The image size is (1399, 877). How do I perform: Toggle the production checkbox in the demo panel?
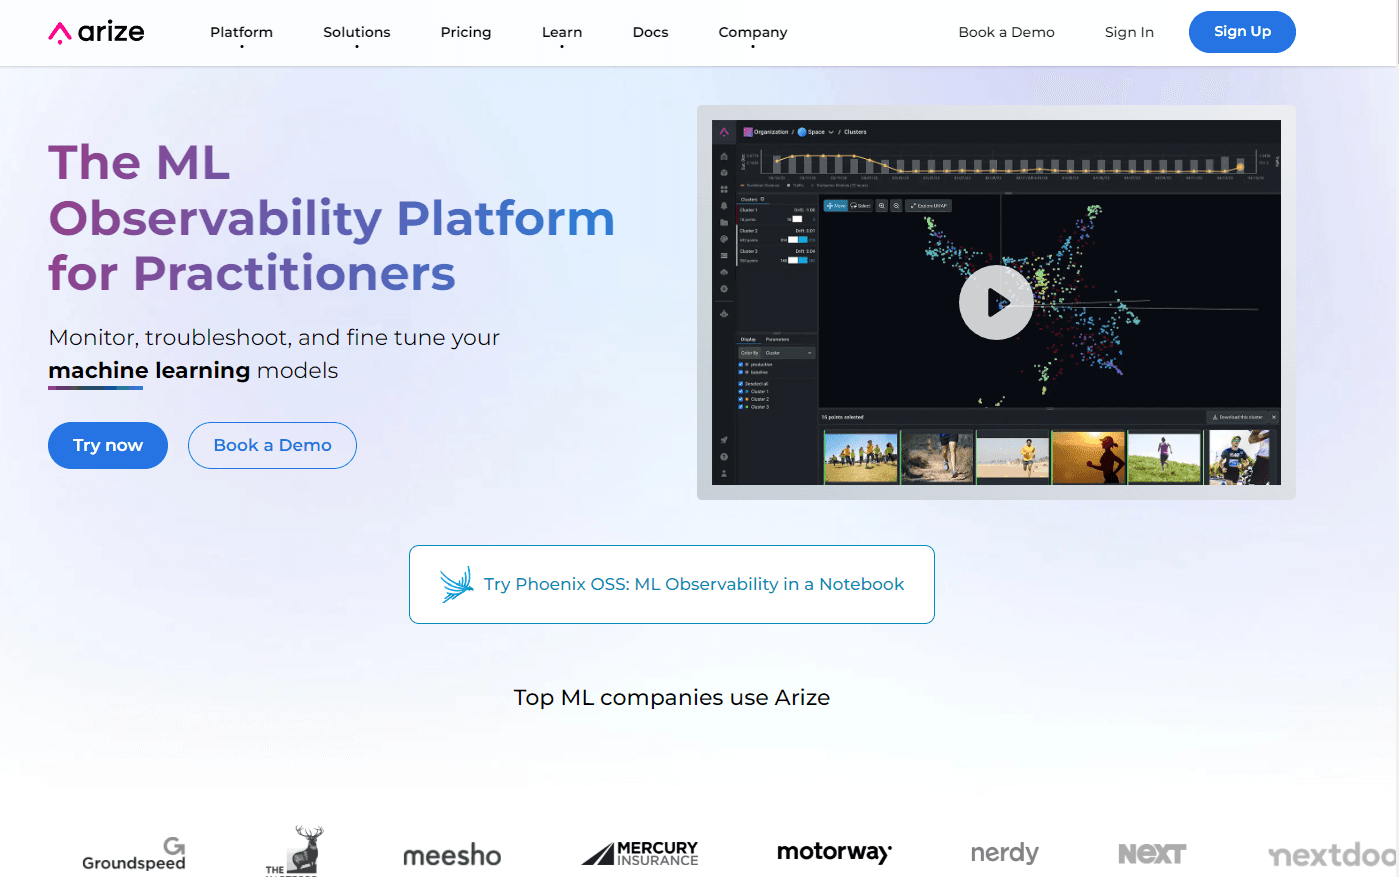[741, 364]
